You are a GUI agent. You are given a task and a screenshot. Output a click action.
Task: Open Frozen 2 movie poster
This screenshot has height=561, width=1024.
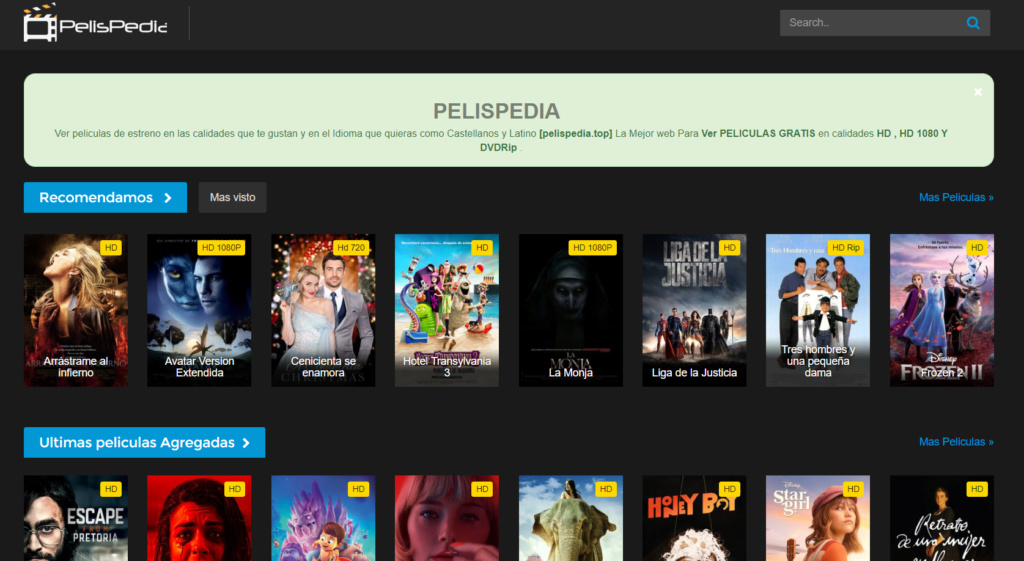(x=942, y=310)
